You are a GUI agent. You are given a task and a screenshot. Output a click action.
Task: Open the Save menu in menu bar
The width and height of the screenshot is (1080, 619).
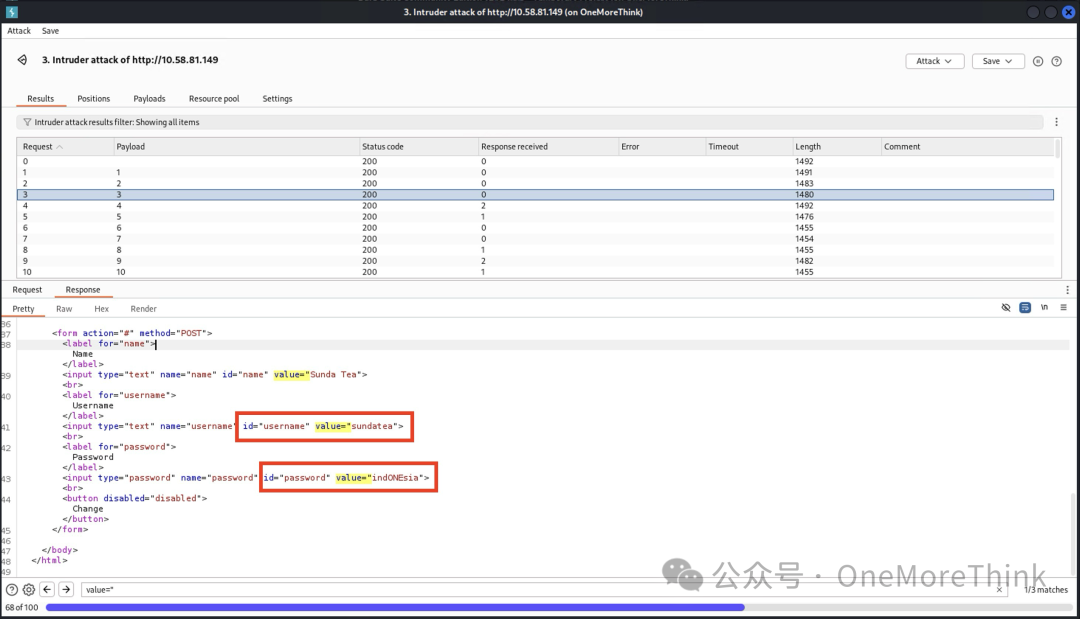click(50, 31)
